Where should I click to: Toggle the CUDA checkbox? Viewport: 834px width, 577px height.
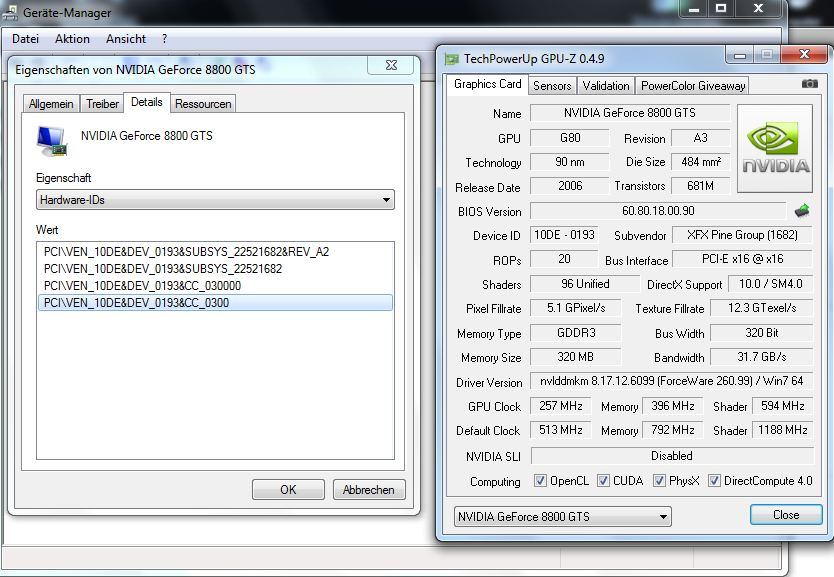[x=603, y=481]
